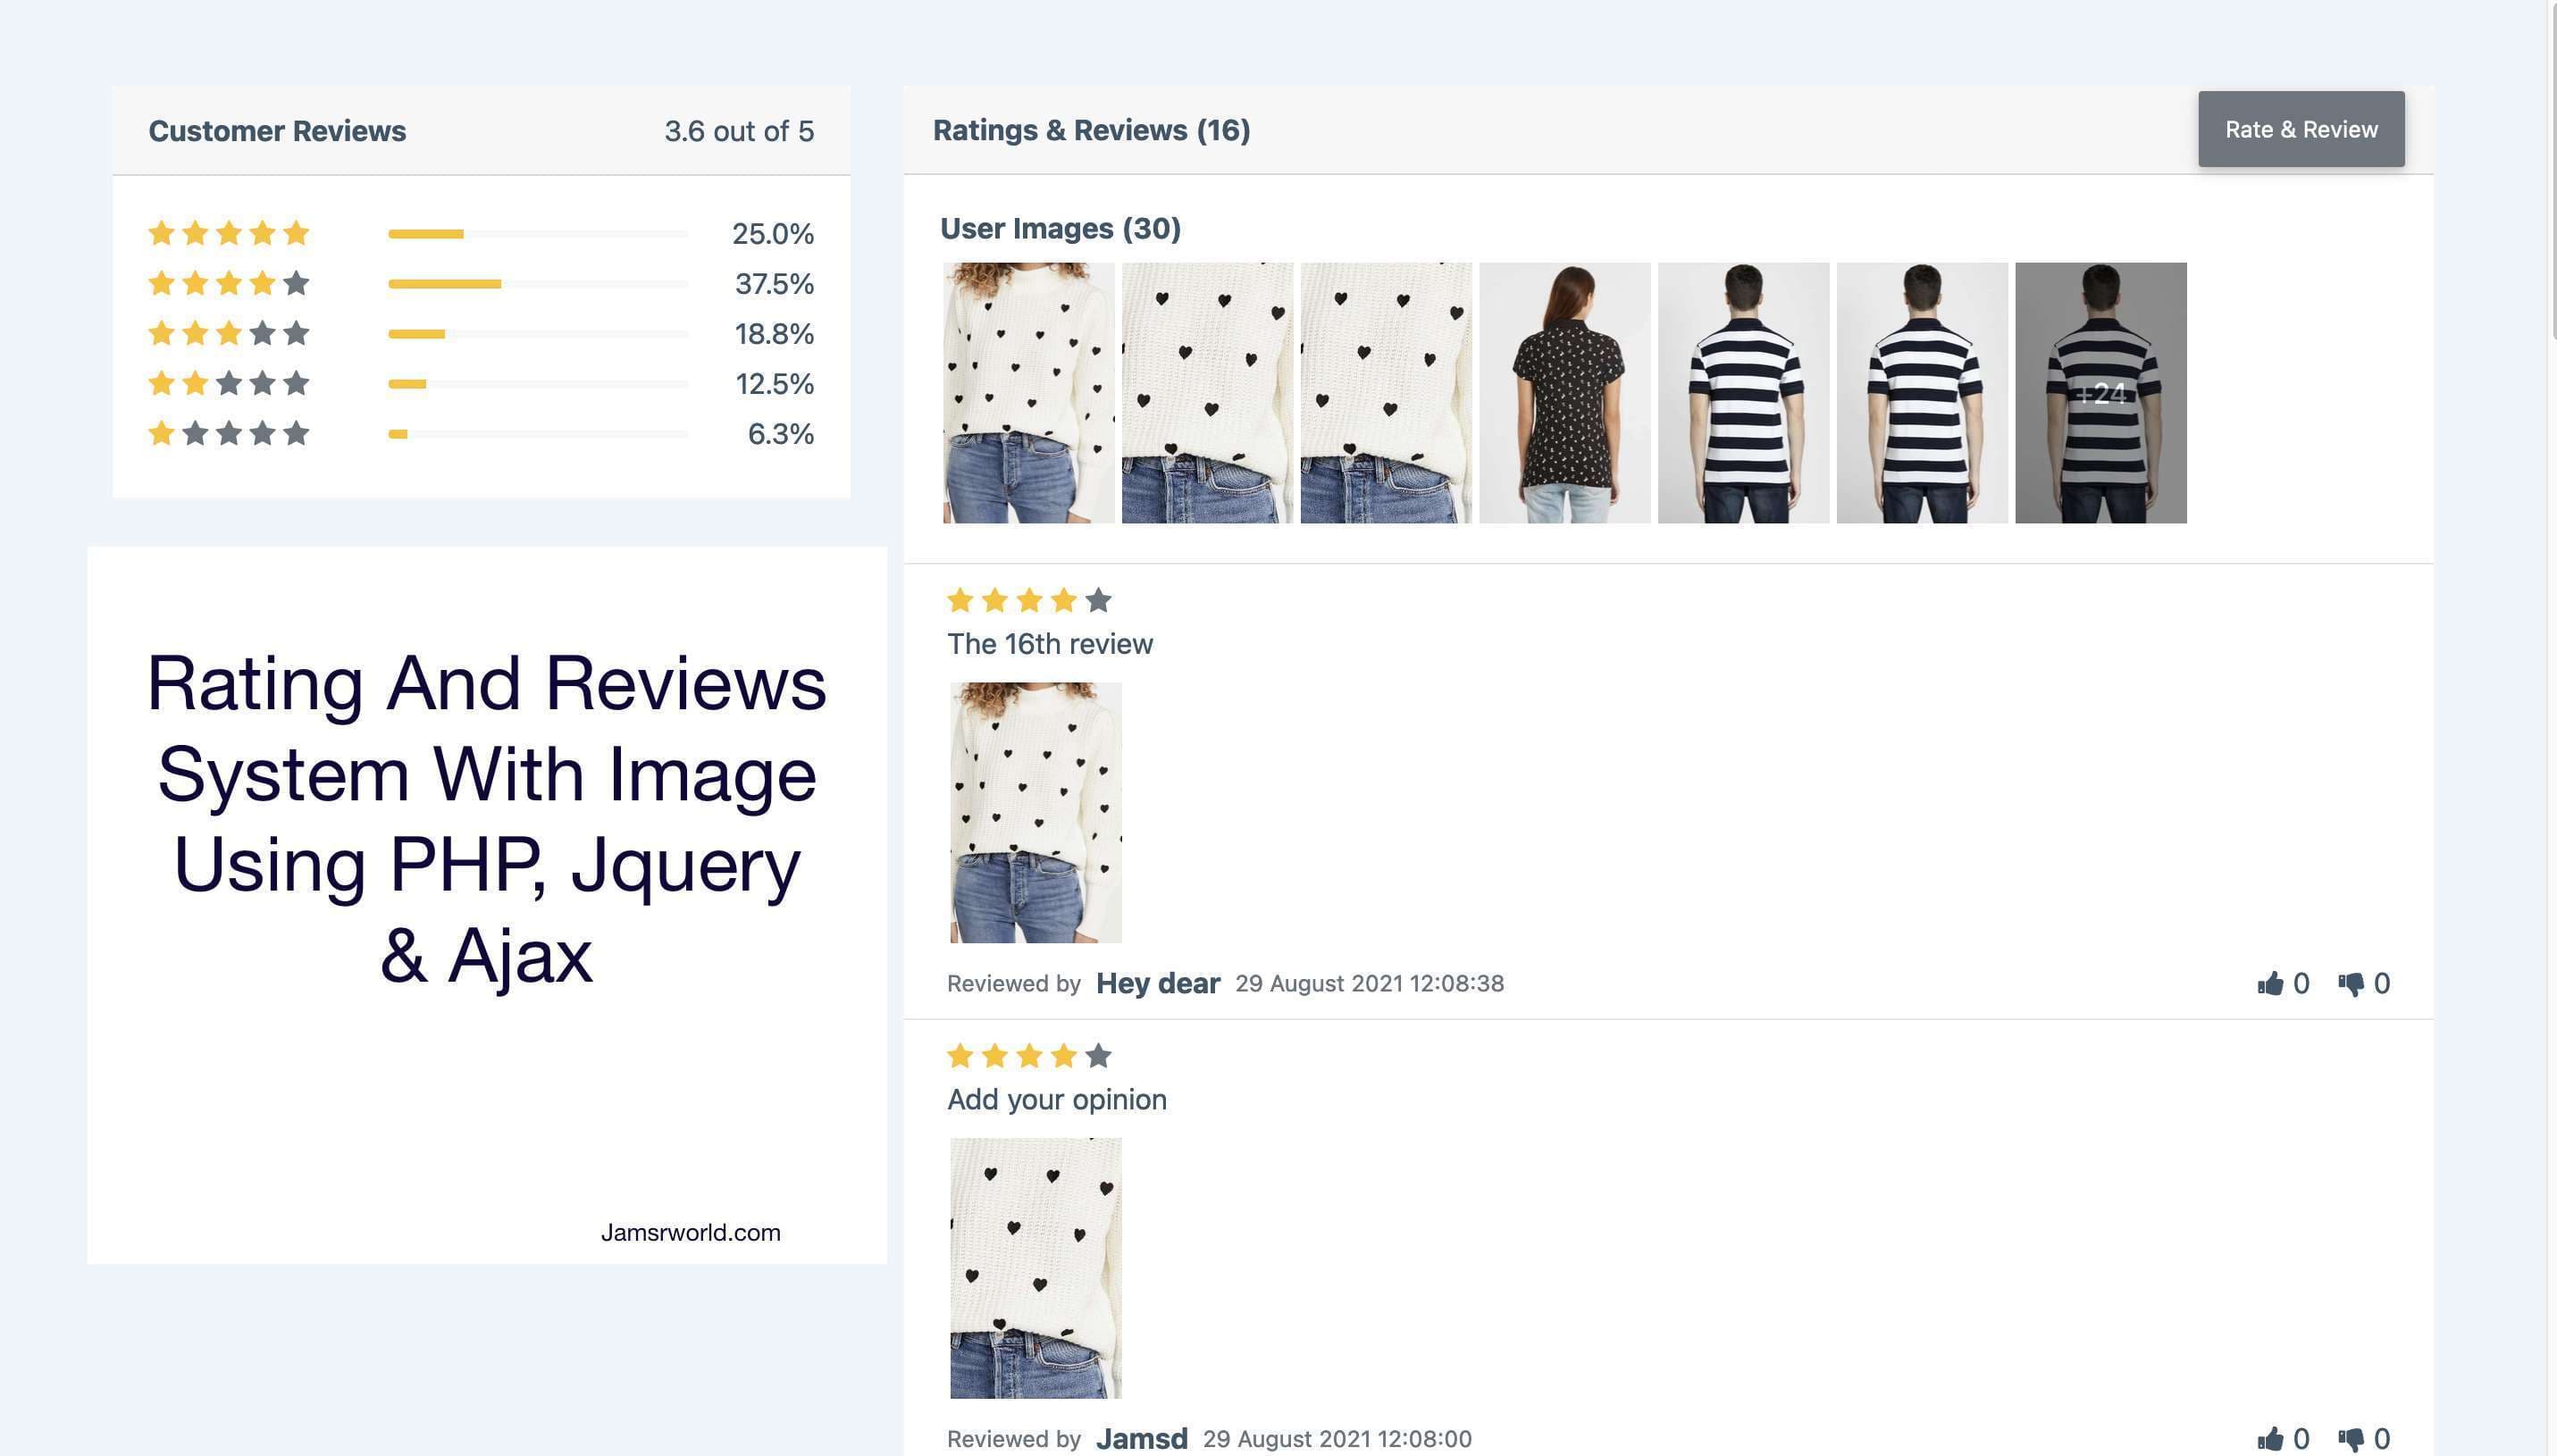Open the +24 more user images thumbnail
This screenshot has height=1456, width=2557.
[x=2100, y=392]
